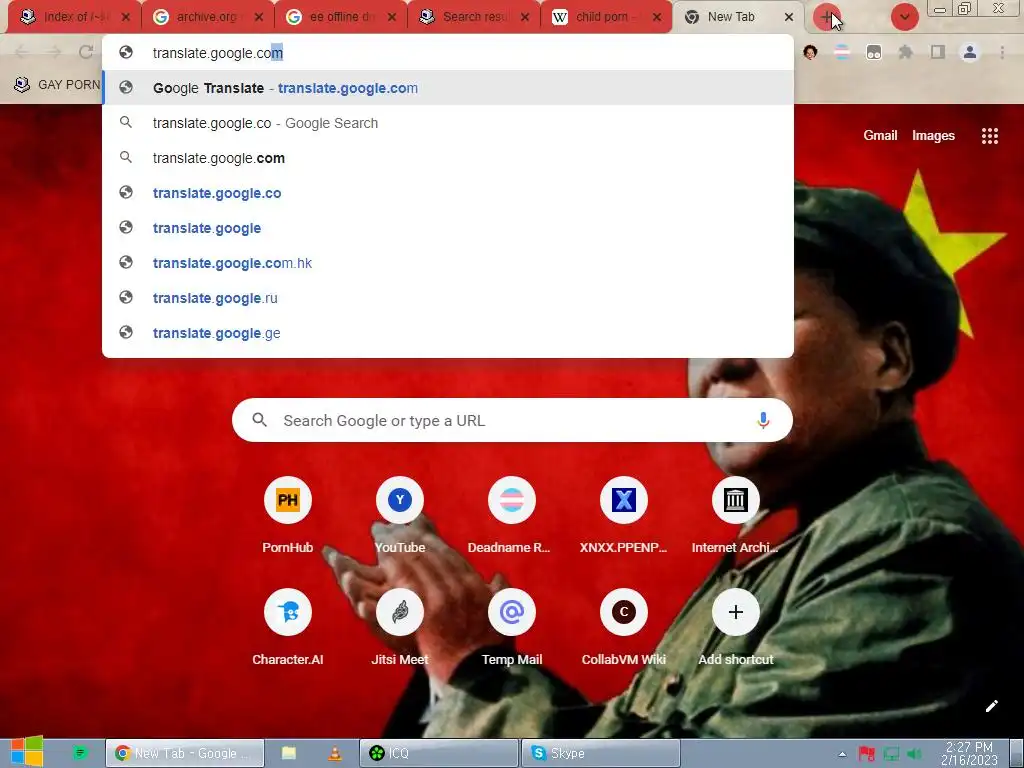Click the mask-shaped extension icon
This screenshot has width=1024, height=768.
coord(874,52)
